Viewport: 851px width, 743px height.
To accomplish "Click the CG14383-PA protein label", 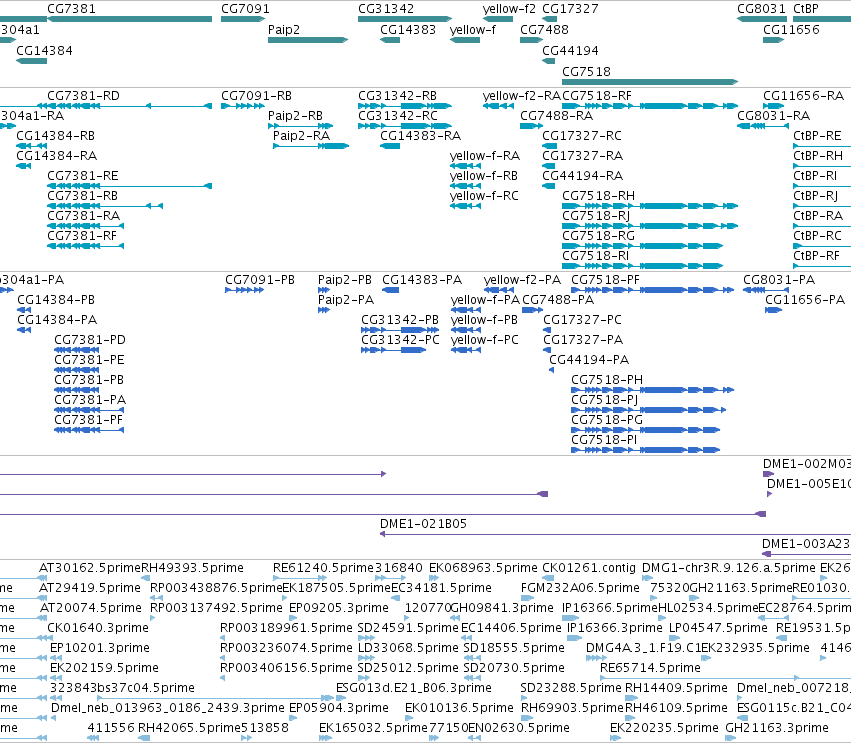I will click(422, 280).
